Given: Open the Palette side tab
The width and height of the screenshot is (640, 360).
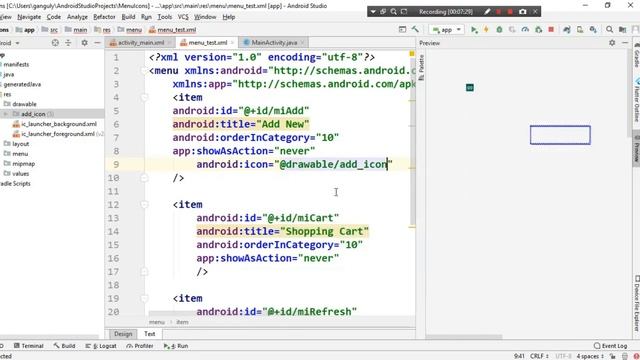Looking at the screenshot, I should 421,67.
